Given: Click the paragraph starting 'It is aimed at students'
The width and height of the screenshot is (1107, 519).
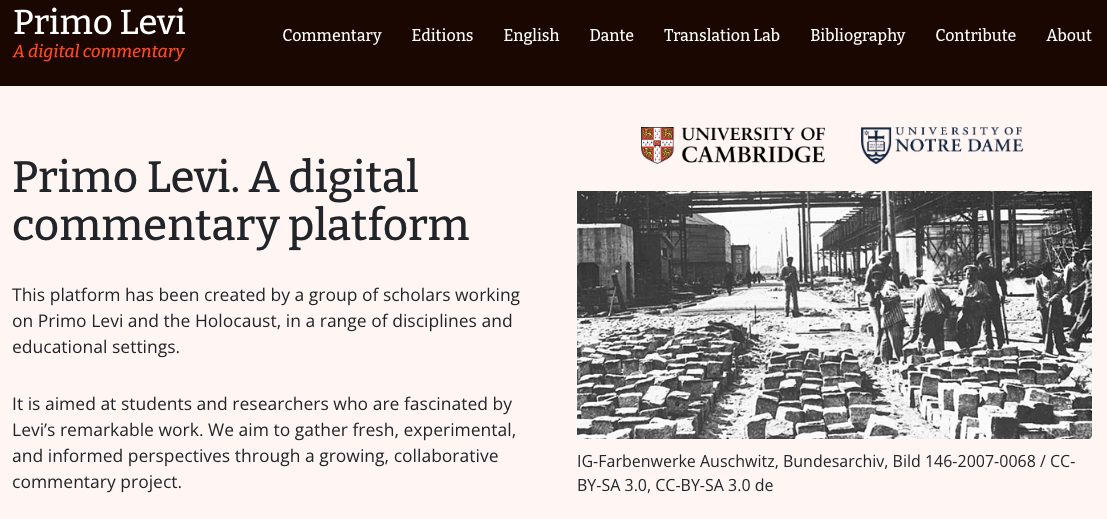Looking at the screenshot, I should pos(266,443).
